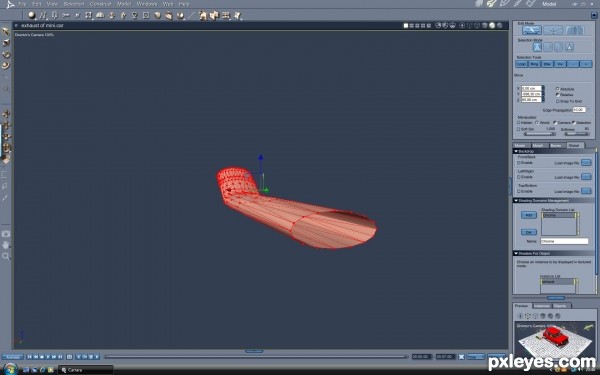
Task: Click the animation timeline scrubber bar
Action: tap(256, 357)
